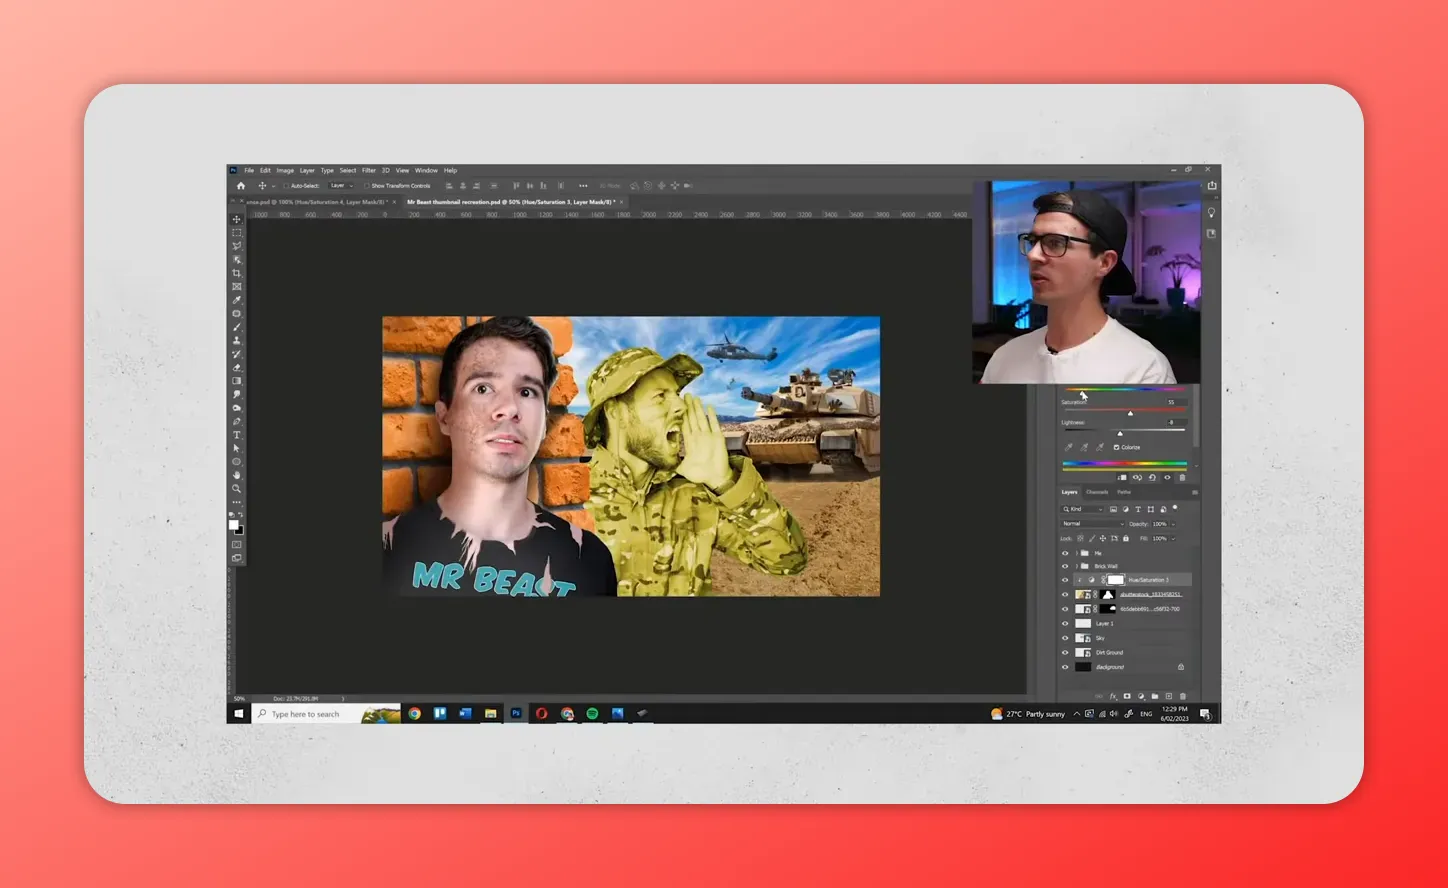Viewport: 1448px width, 888px height.
Task: Select the Spot Healing Brush tool
Action: tap(237, 314)
